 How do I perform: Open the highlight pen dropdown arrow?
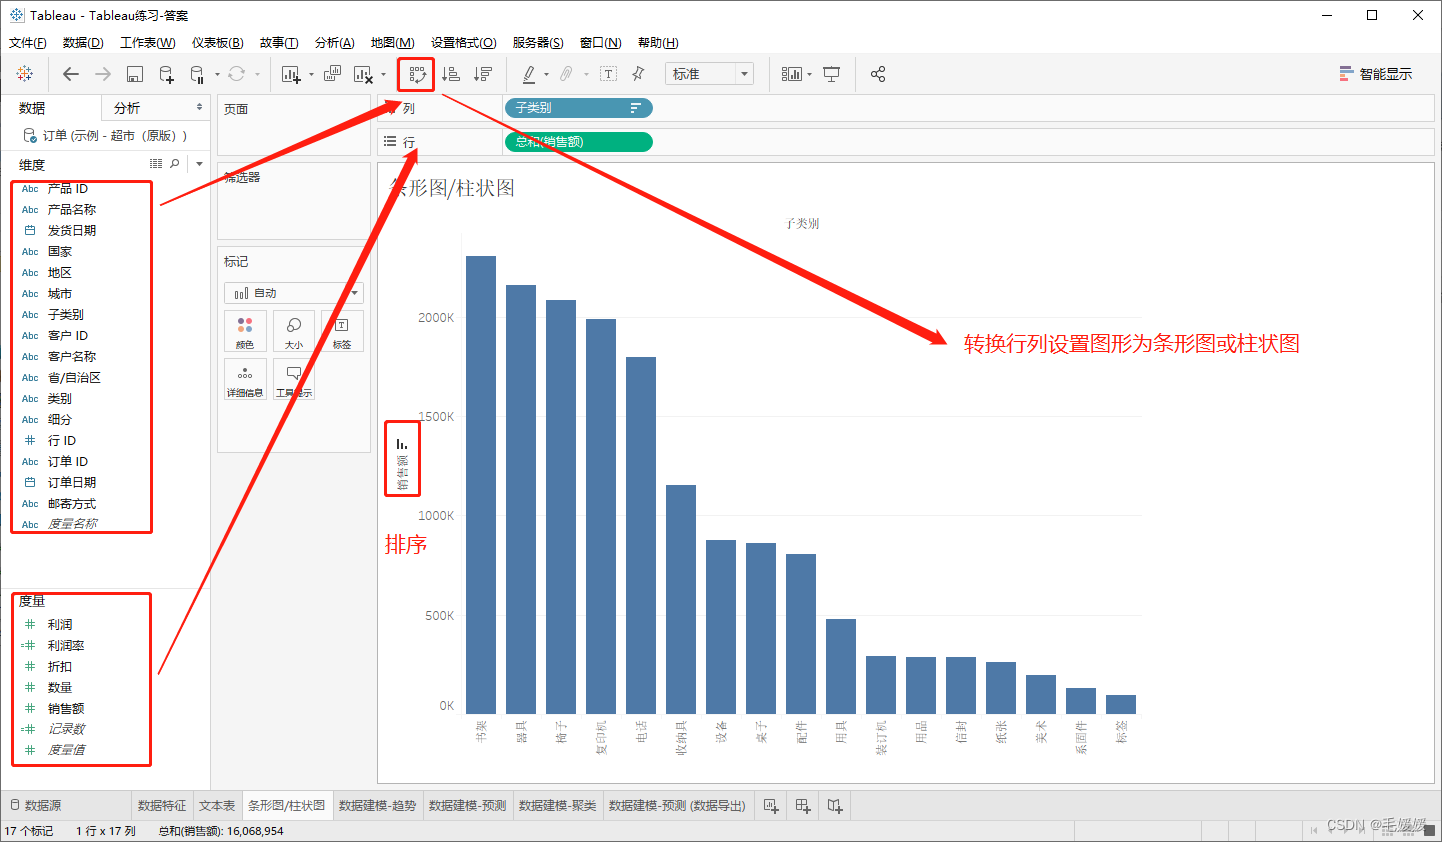[546, 74]
